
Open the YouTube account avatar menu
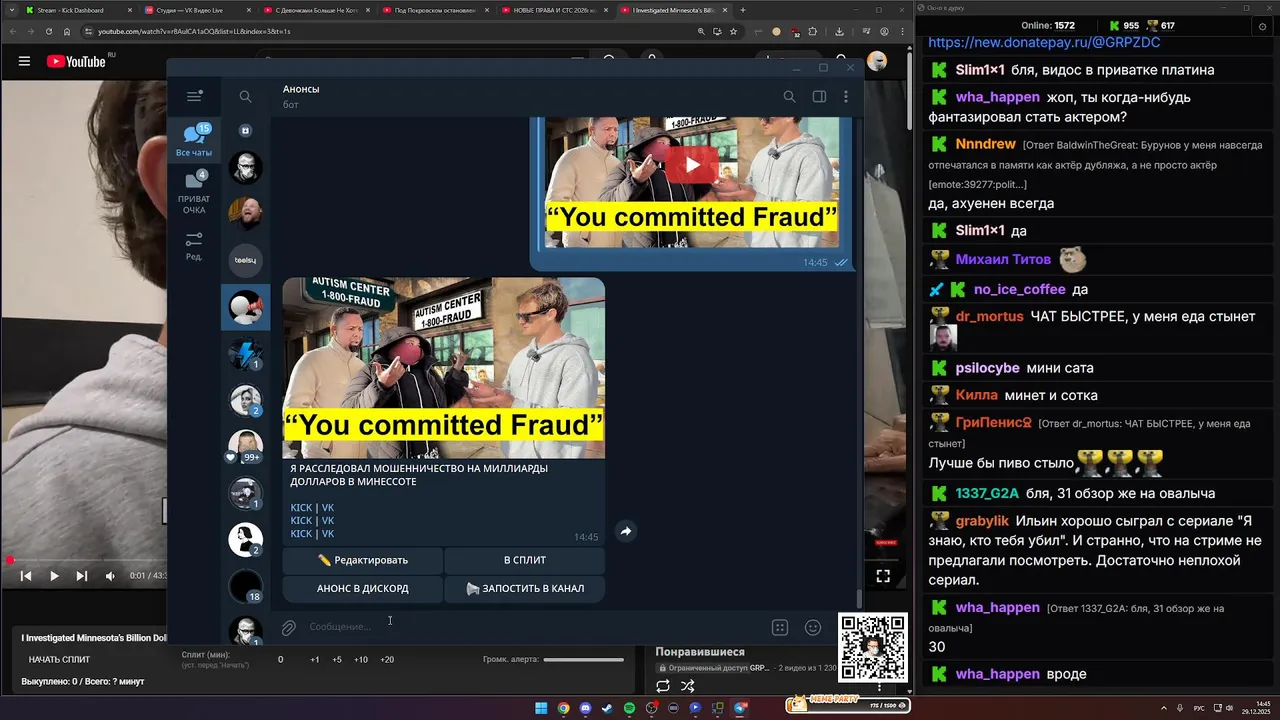tap(877, 61)
